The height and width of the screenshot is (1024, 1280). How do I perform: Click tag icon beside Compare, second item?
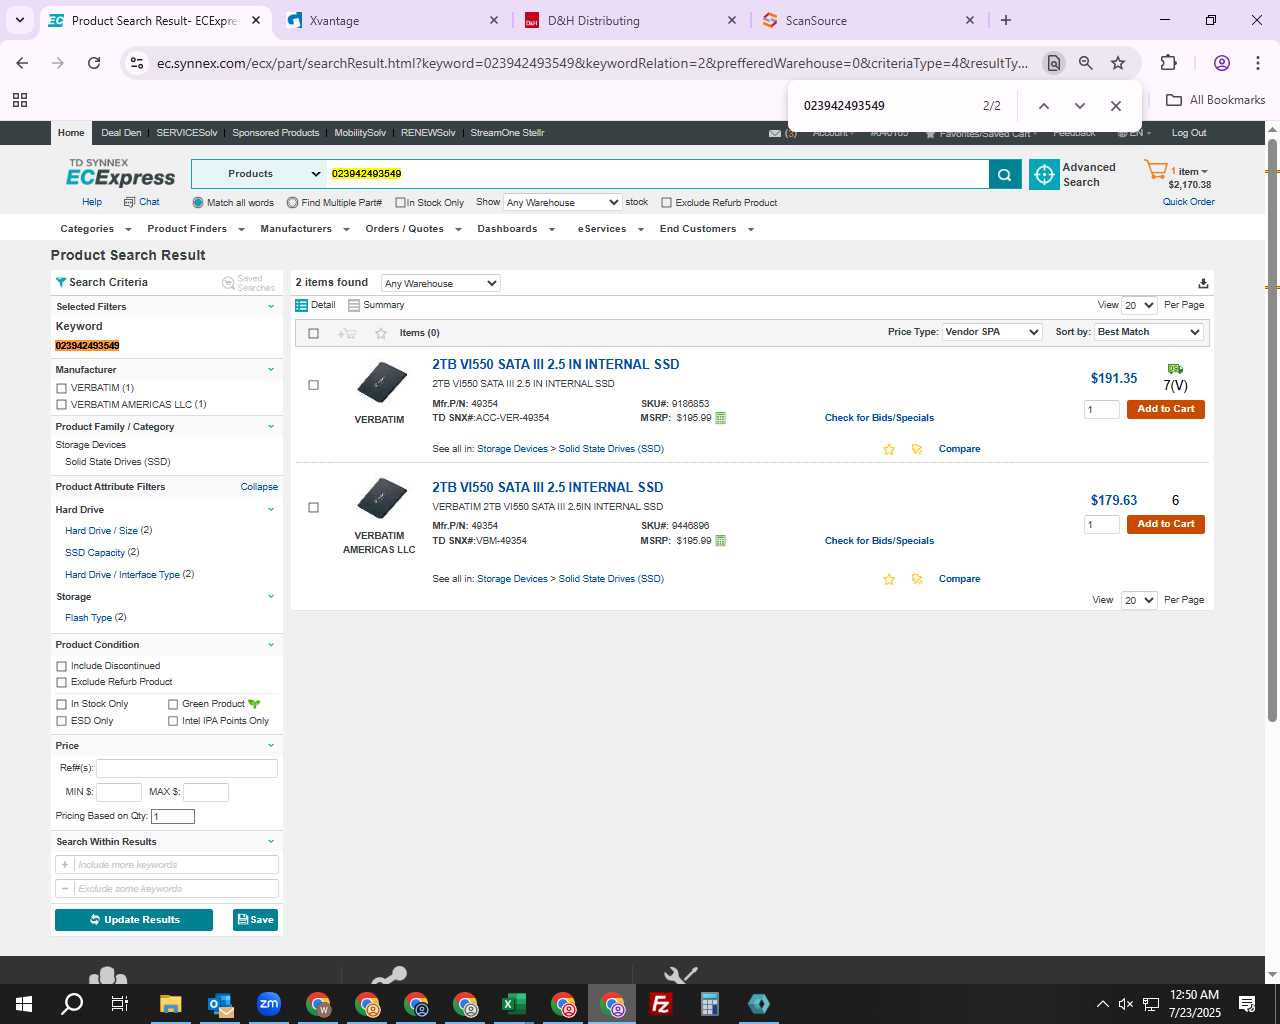(917, 579)
